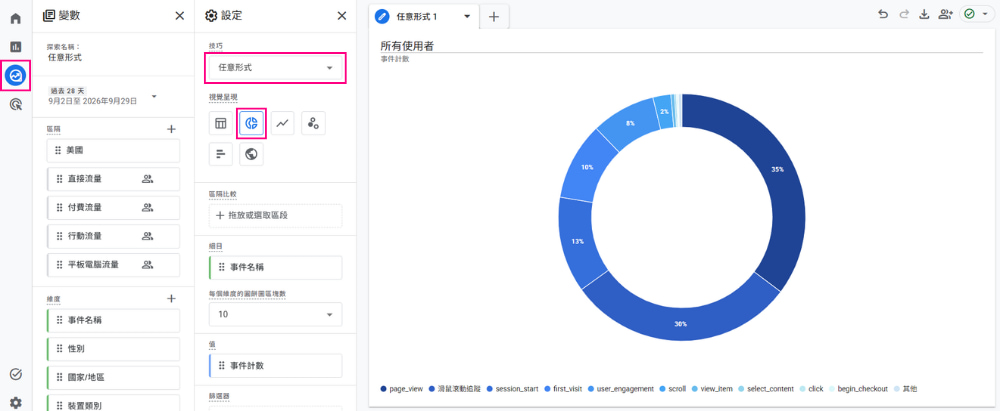Select the 行動流量 segment
The height and width of the screenshot is (411, 1000).
[x=113, y=235]
